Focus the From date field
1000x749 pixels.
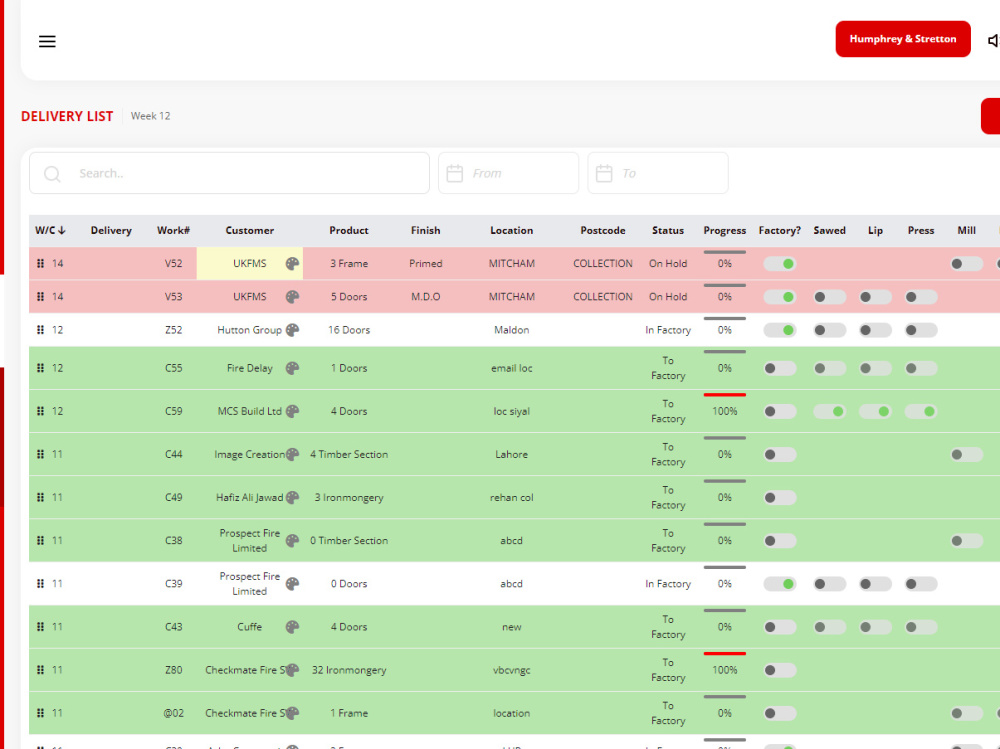point(508,173)
